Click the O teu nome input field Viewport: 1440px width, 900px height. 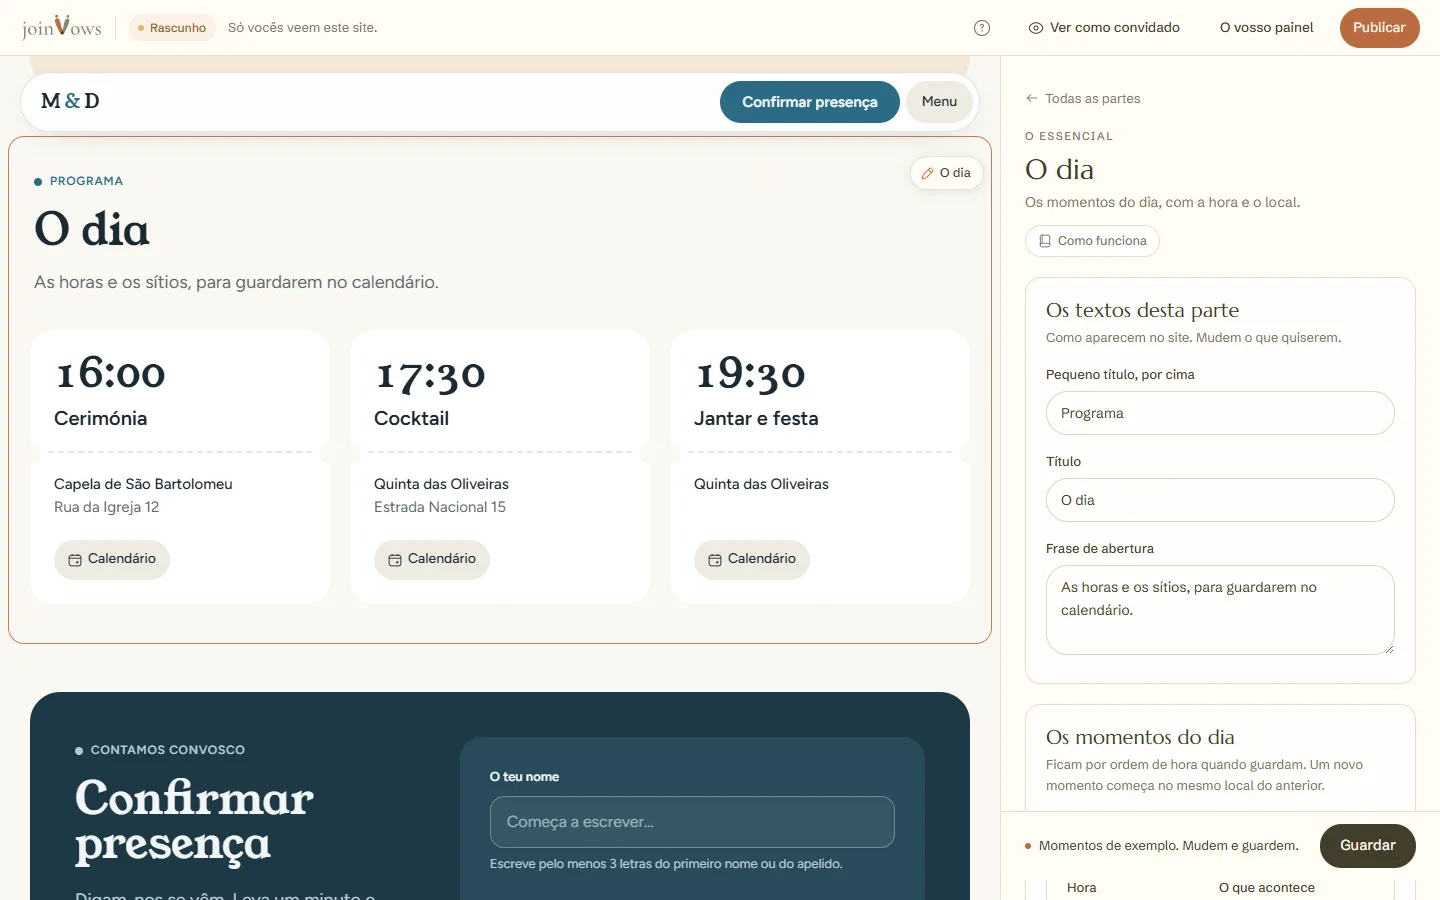tap(692, 822)
